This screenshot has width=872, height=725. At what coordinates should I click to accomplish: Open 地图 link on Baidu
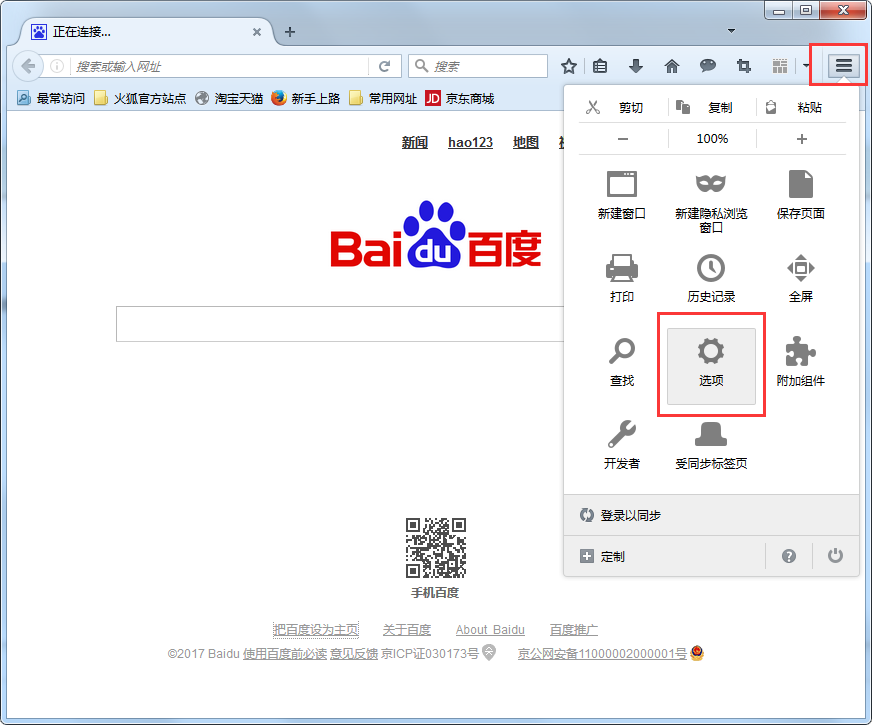click(526, 142)
